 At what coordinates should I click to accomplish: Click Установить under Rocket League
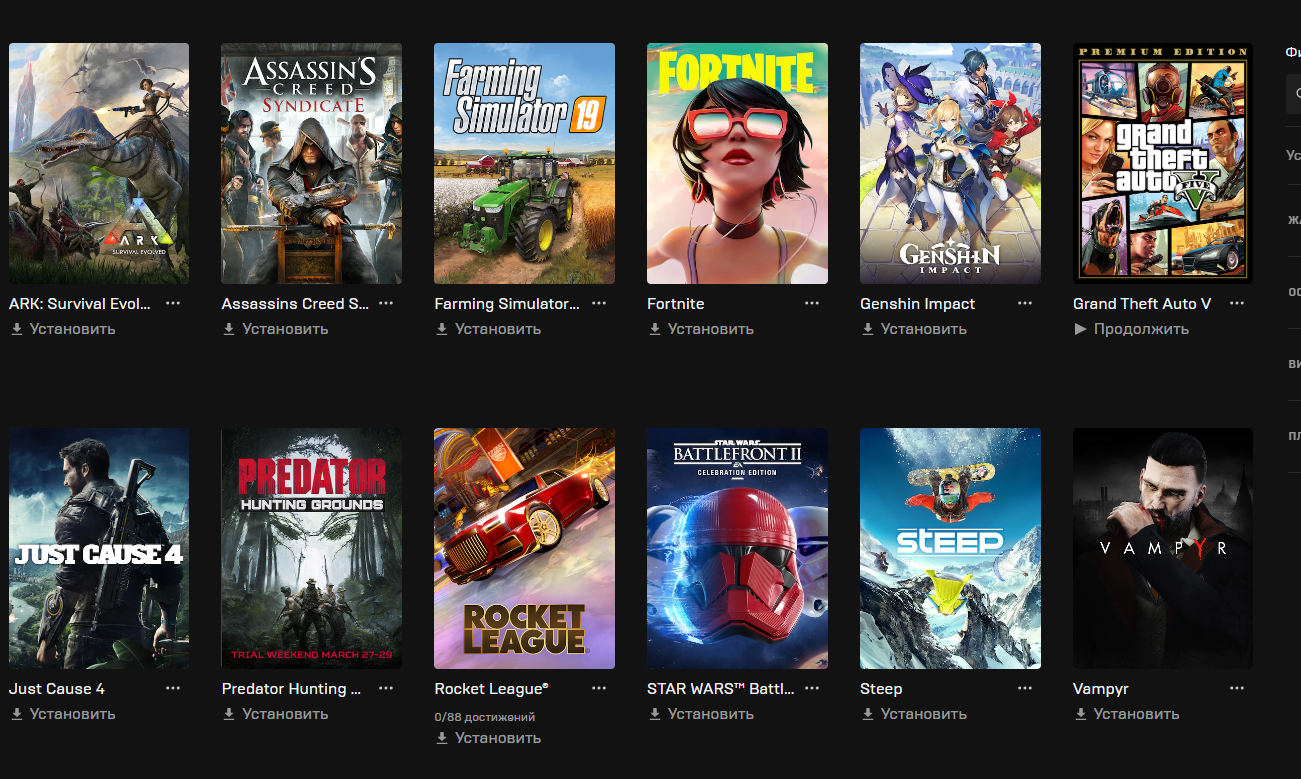488,738
